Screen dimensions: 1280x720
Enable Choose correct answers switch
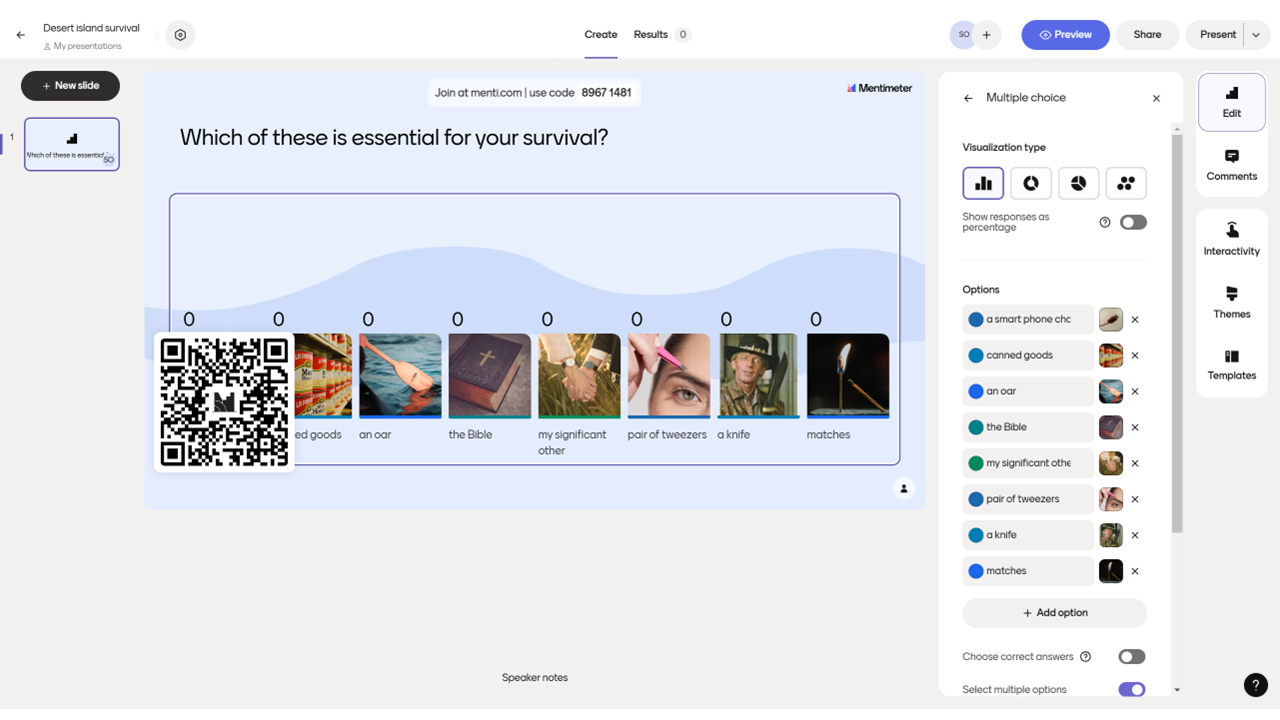pyautogui.click(x=1131, y=657)
